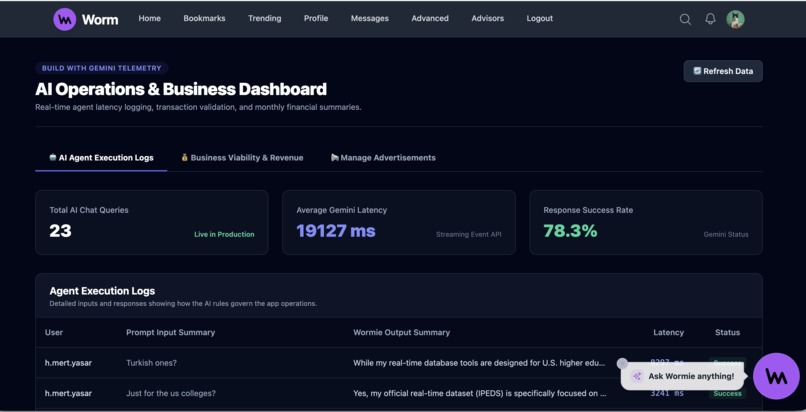Open the user avatar menu
The width and height of the screenshot is (806, 412).
pyautogui.click(x=735, y=19)
